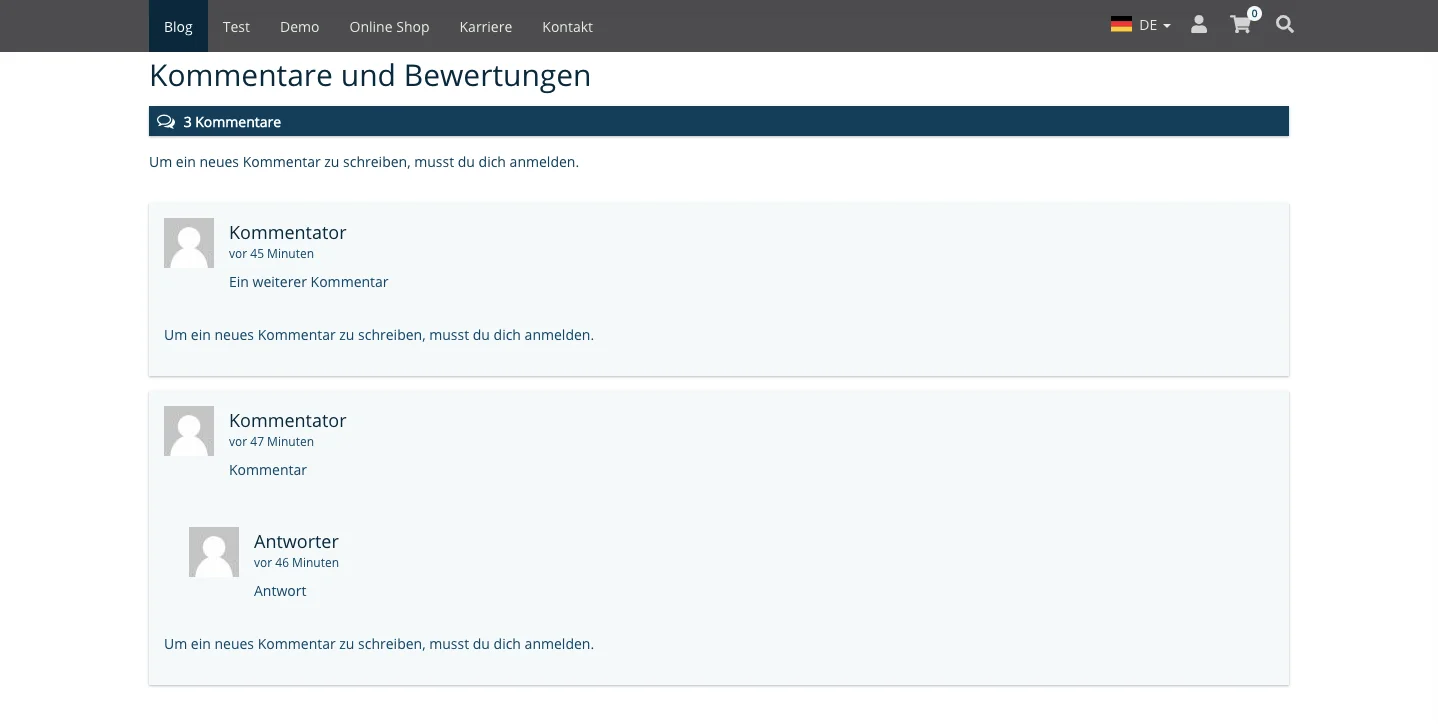Click Antworter's avatar image

(x=213, y=551)
